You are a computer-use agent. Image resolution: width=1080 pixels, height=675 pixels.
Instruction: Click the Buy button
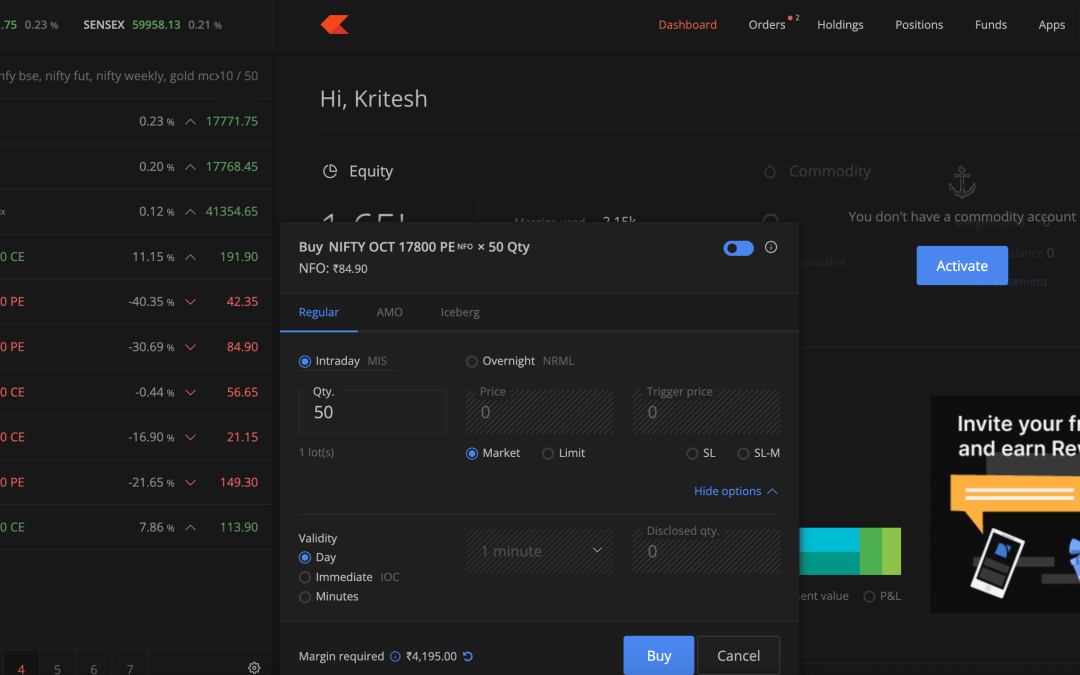pos(658,656)
